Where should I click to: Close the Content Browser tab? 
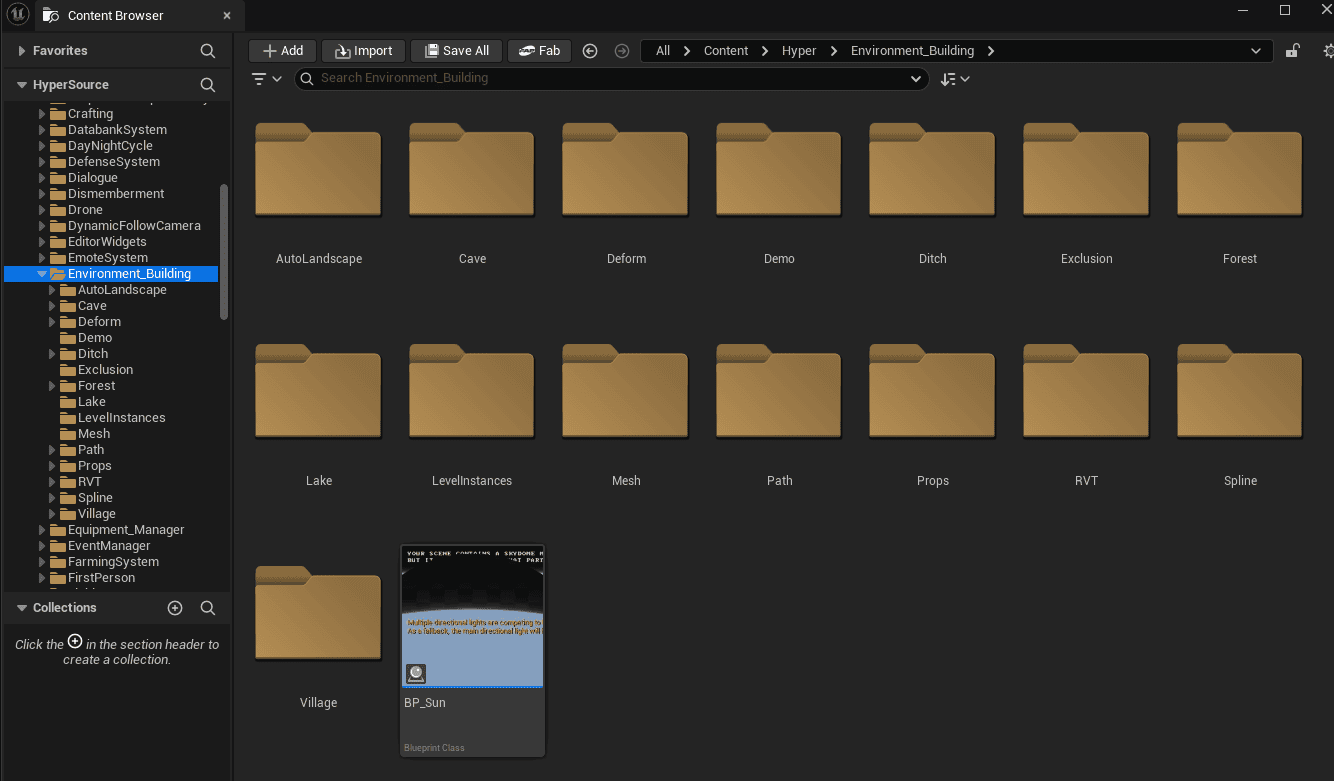click(x=227, y=16)
